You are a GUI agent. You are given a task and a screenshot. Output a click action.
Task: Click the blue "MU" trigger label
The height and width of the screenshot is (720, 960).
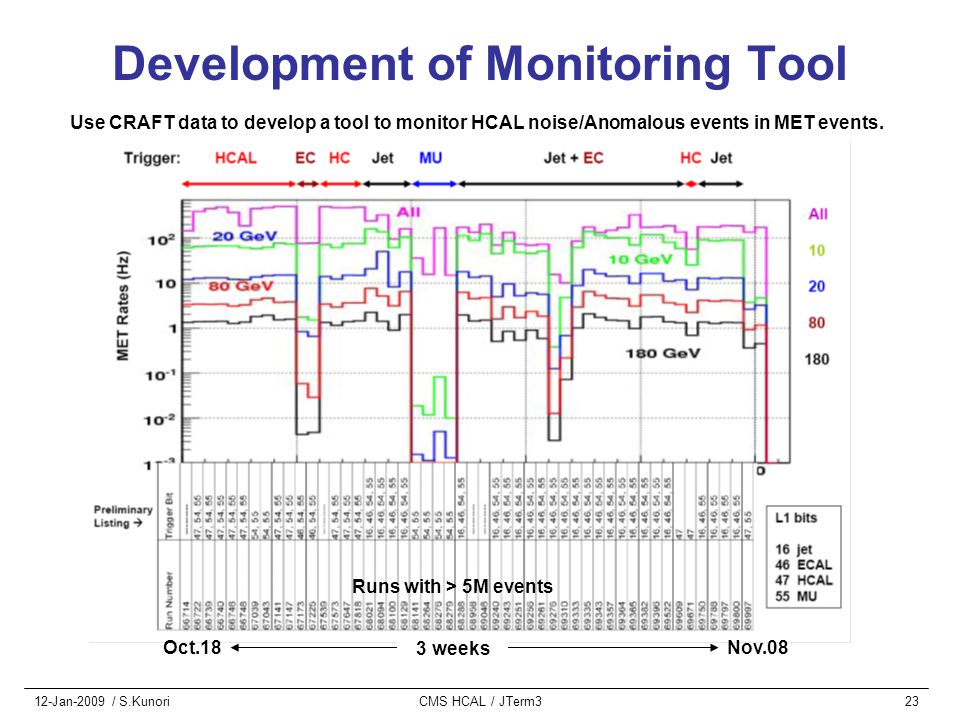pos(430,158)
